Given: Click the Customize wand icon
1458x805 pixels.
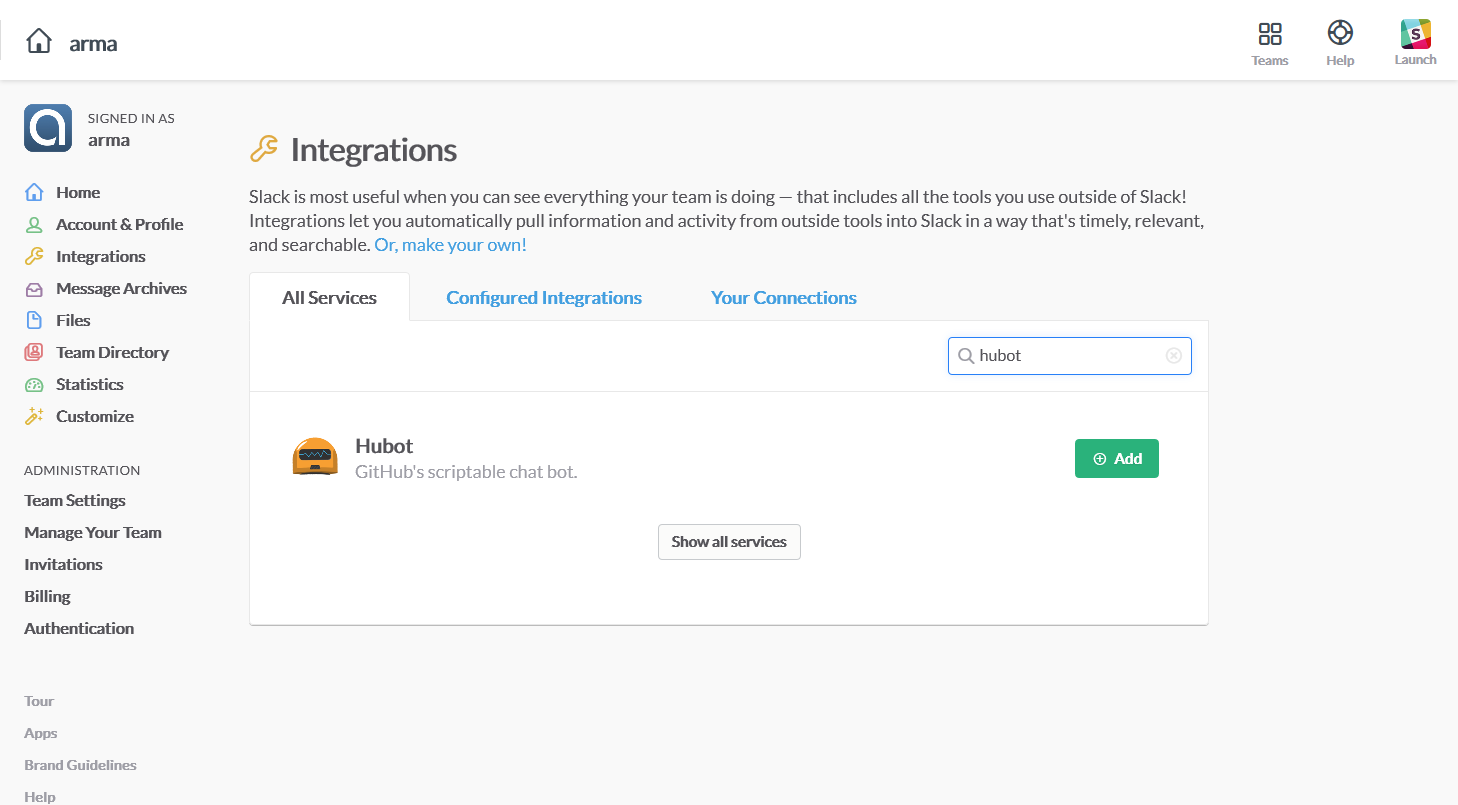Looking at the screenshot, I should point(34,416).
